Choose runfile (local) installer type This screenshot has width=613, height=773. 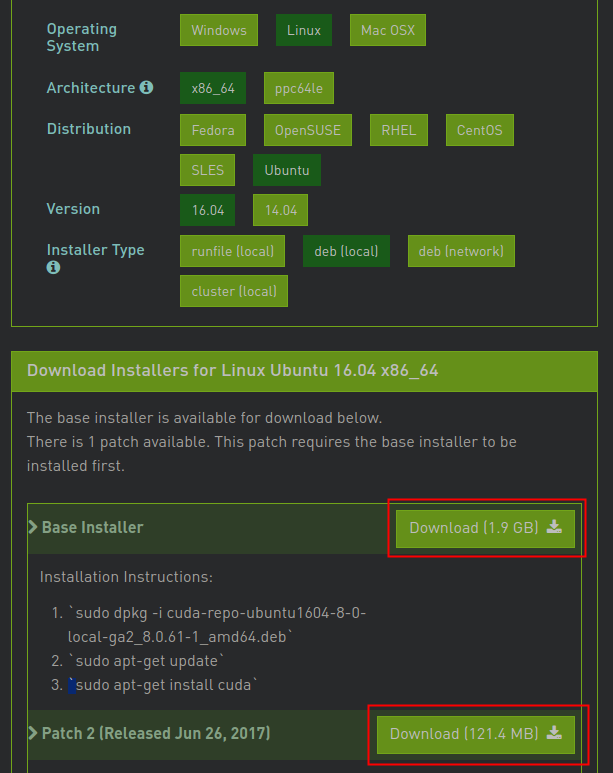233,251
